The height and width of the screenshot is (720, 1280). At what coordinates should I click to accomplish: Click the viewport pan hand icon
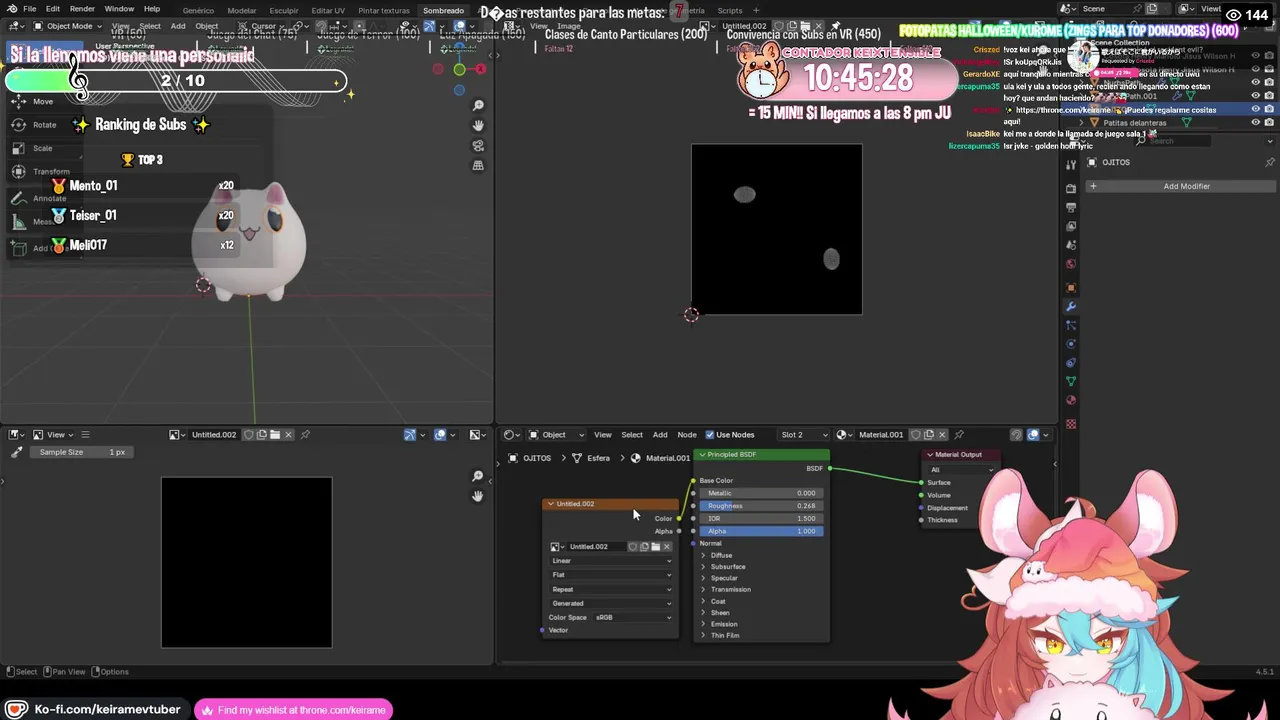click(x=478, y=125)
